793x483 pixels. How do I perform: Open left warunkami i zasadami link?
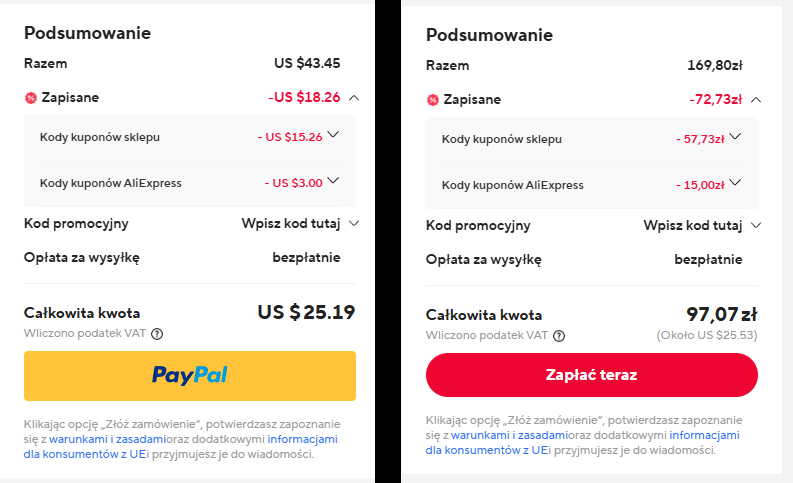pos(93,439)
